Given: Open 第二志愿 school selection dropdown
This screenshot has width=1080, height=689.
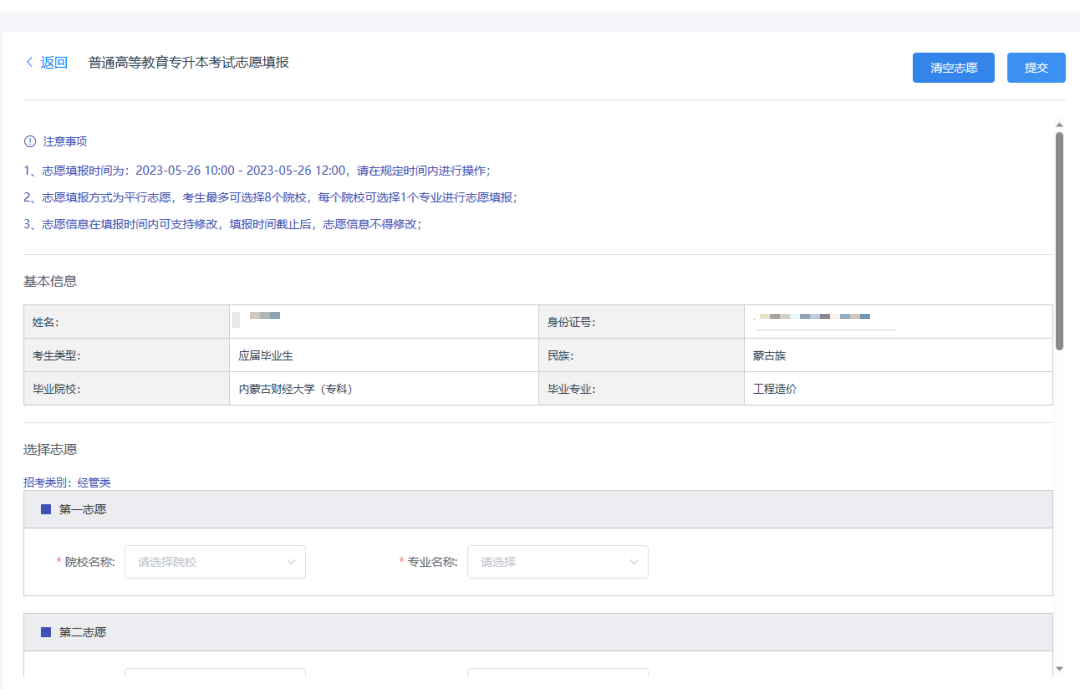Looking at the screenshot, I should 214,677.
